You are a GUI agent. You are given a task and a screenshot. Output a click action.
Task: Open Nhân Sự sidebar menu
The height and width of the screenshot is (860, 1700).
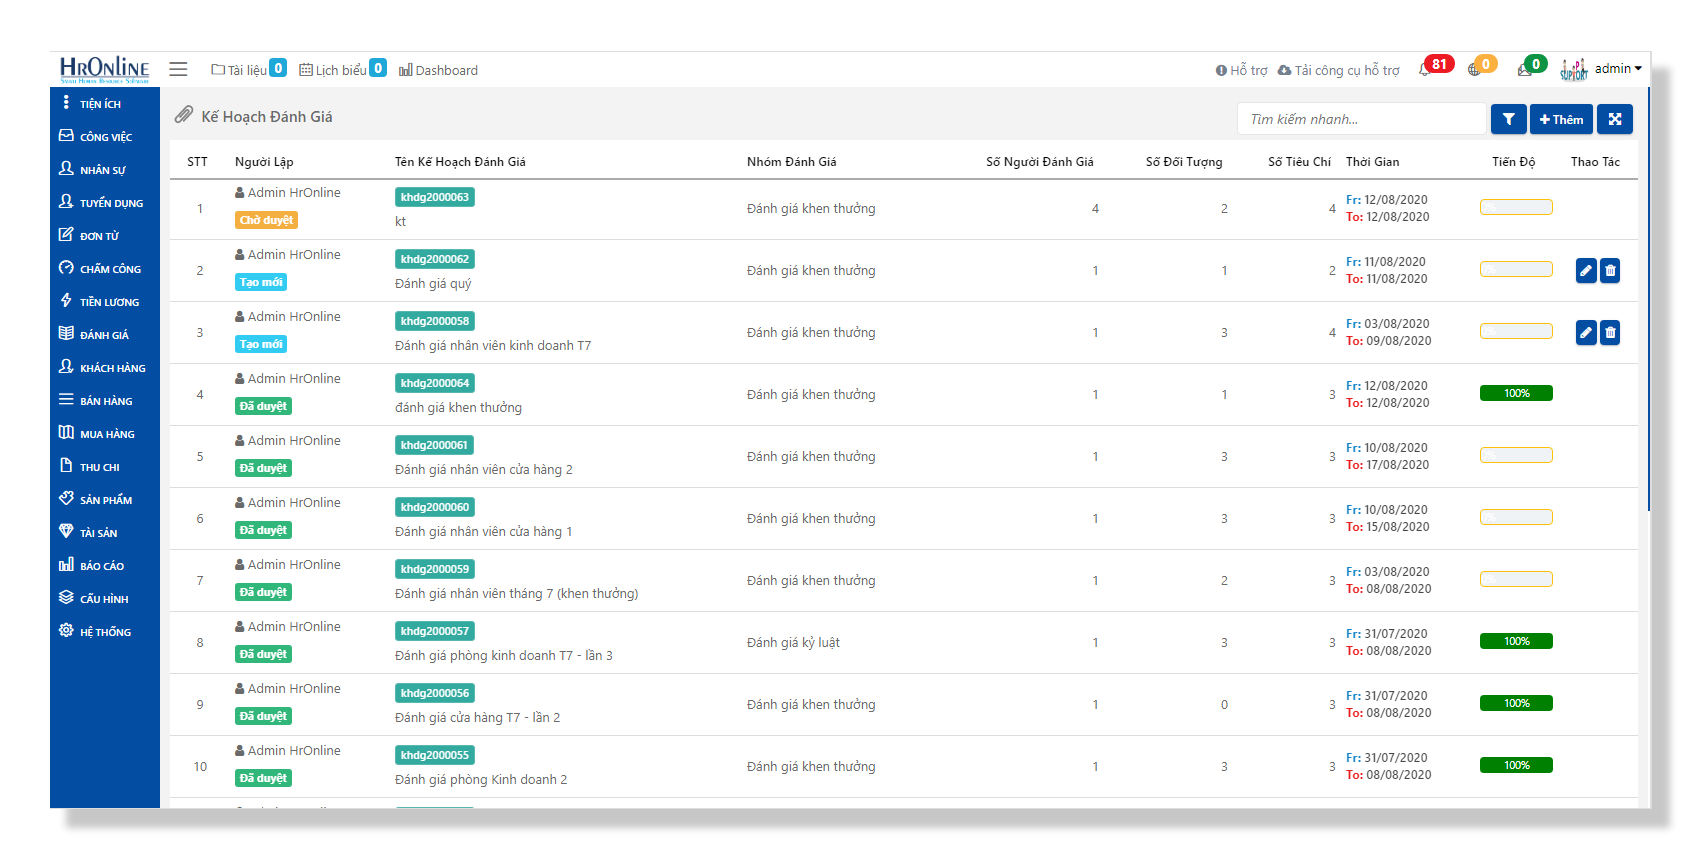pyautogui.click(x=104, y=169)
